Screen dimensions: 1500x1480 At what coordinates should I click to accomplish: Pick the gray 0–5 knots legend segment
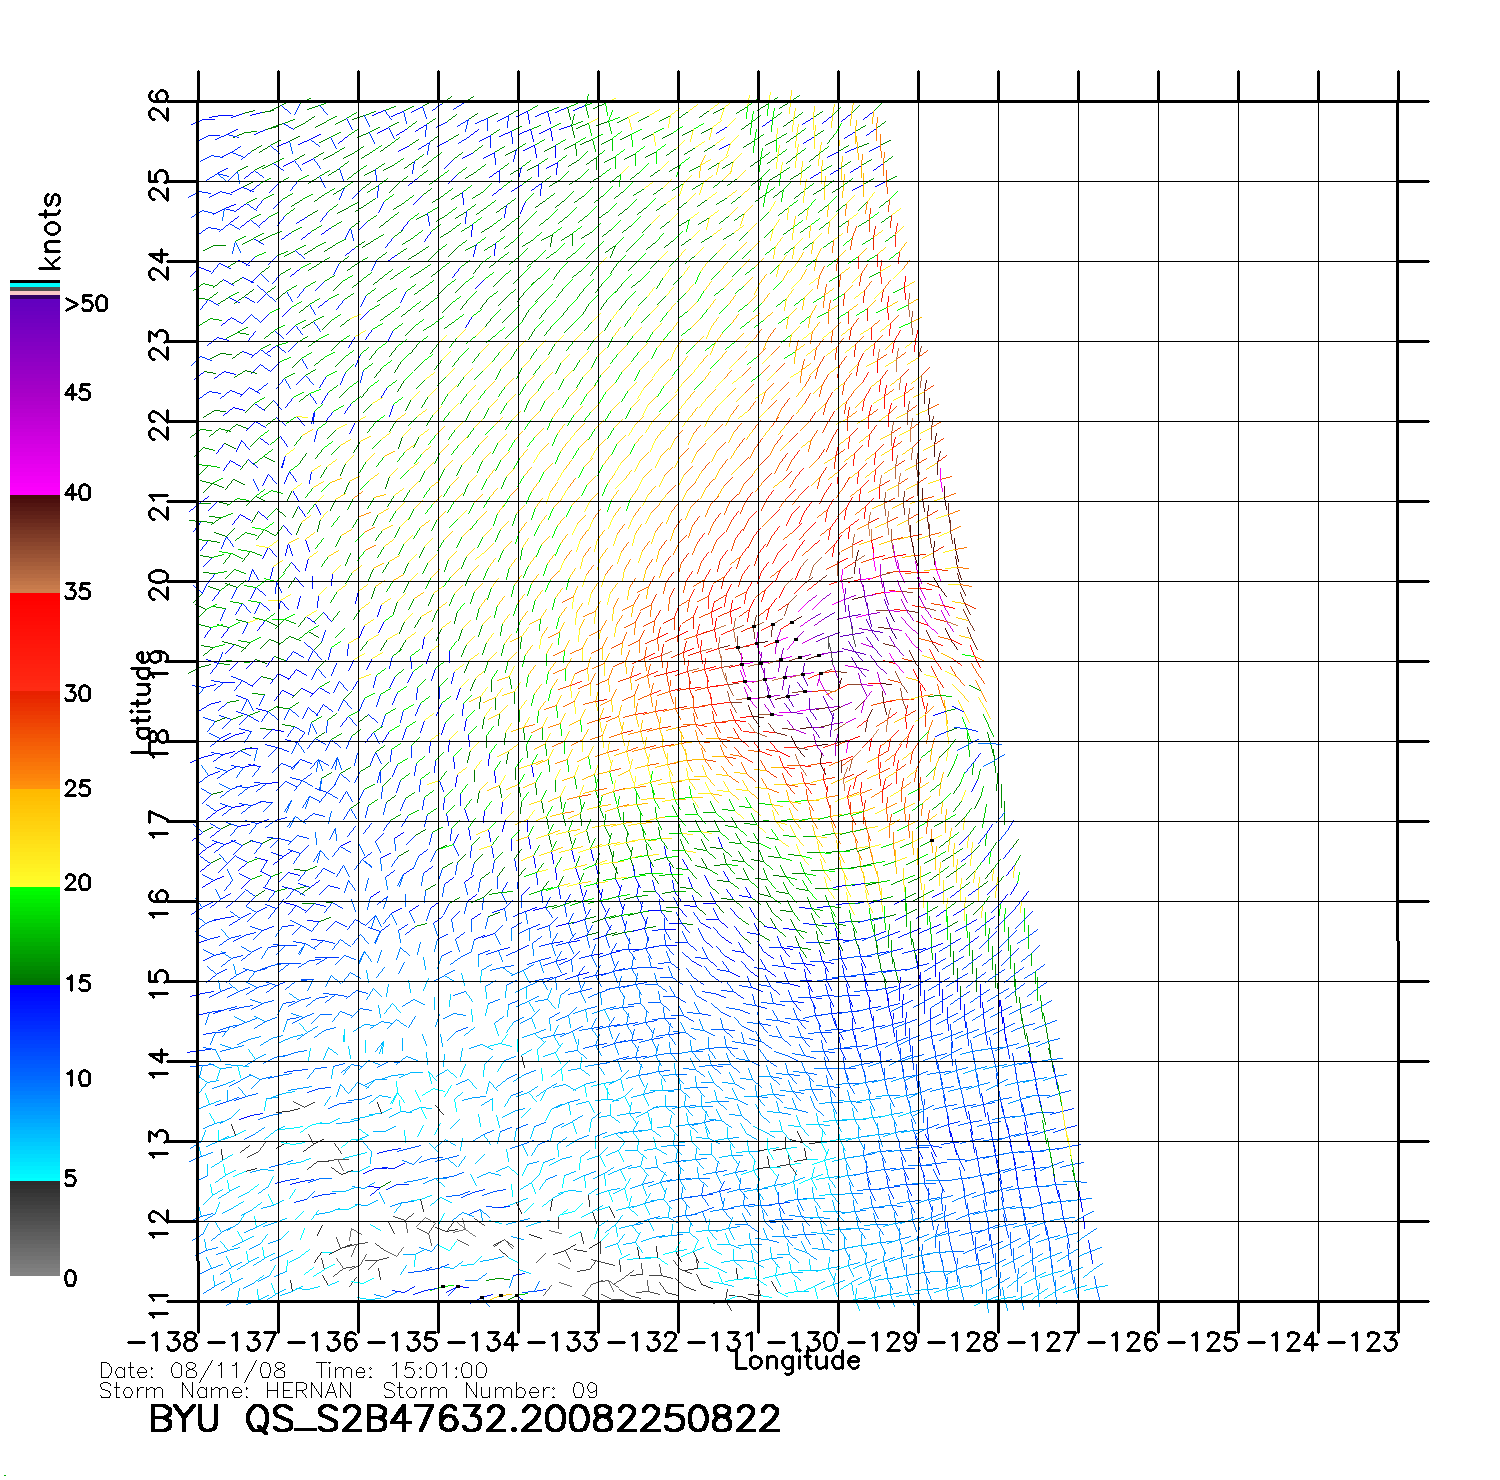34,1228
